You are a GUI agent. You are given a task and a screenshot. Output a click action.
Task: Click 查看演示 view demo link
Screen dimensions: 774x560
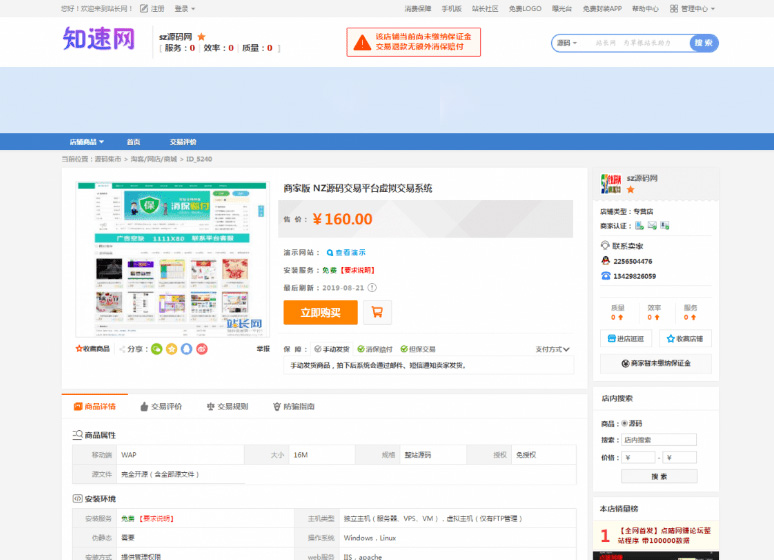pos(346,252)
